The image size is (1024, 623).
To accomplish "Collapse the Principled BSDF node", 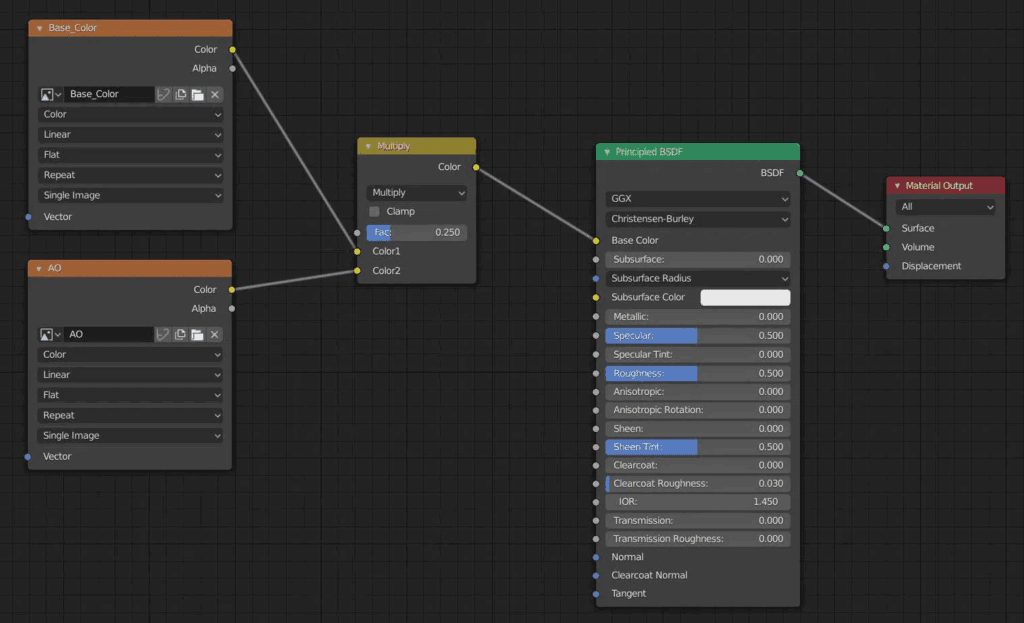I will coord(607,152).
